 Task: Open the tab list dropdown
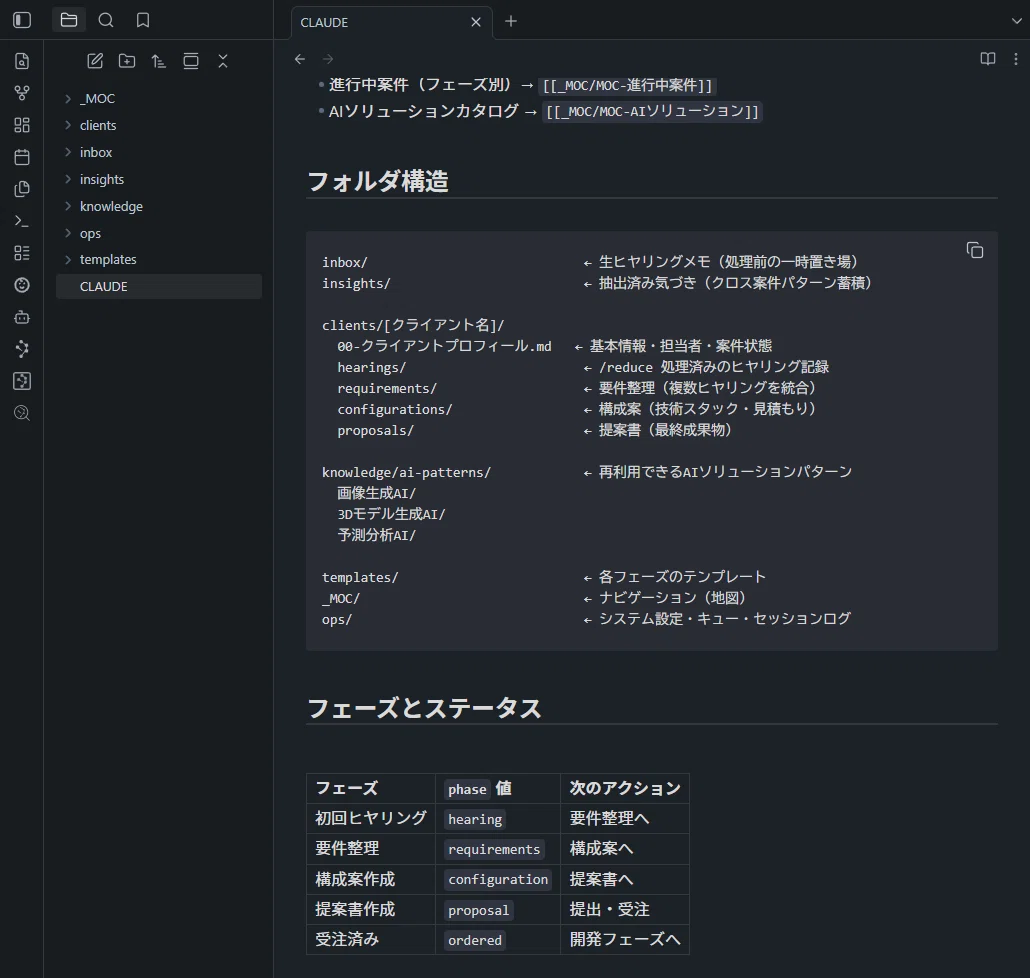coord(1016,21)
